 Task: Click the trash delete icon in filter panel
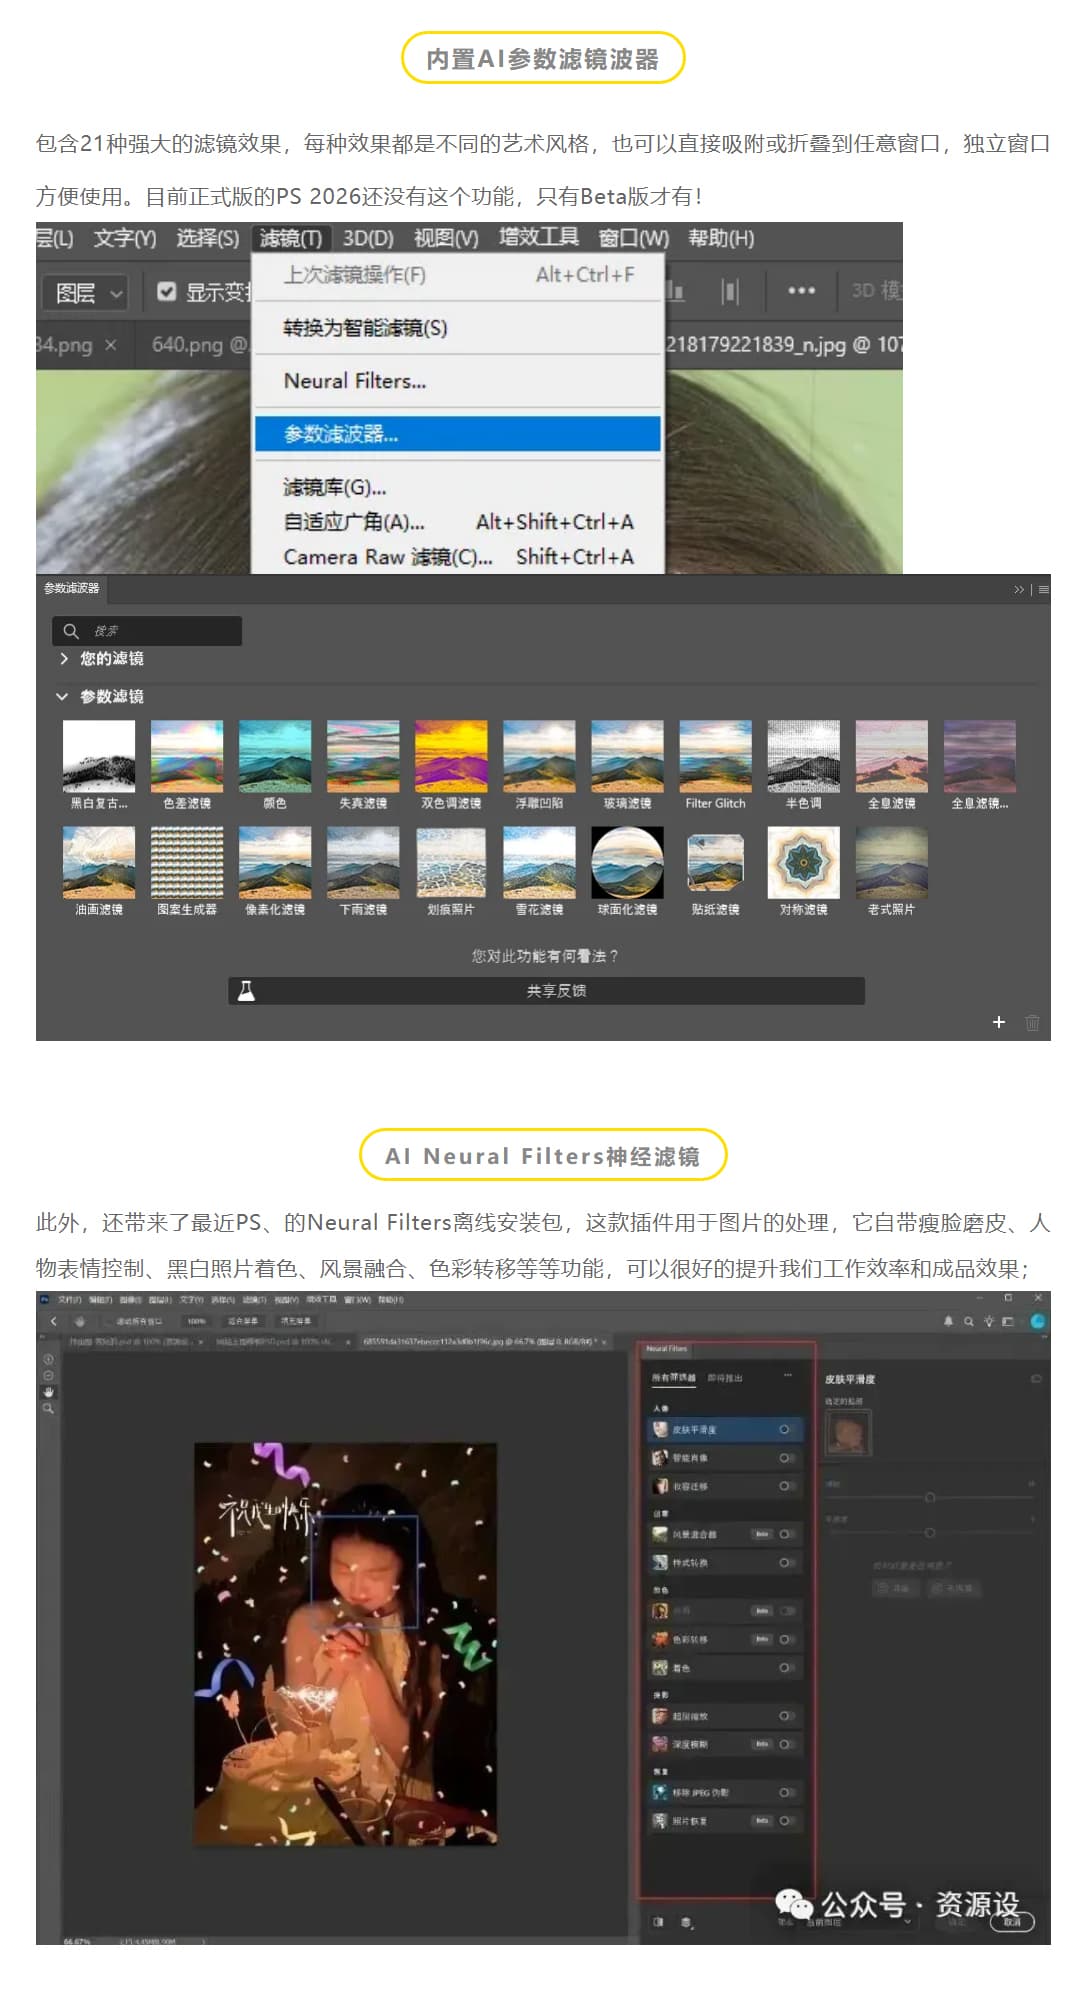(1033, 1022)
